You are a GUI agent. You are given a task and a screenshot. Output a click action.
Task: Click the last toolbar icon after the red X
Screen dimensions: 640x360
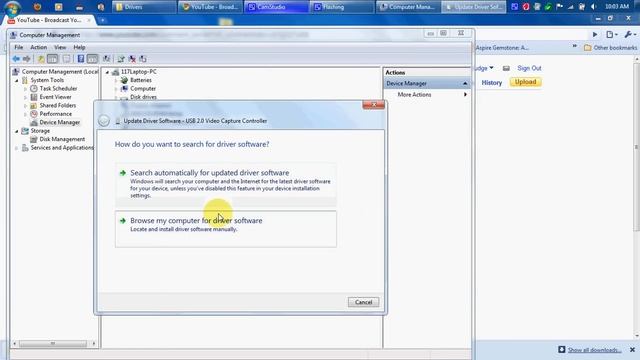click(x=143, y=59)
